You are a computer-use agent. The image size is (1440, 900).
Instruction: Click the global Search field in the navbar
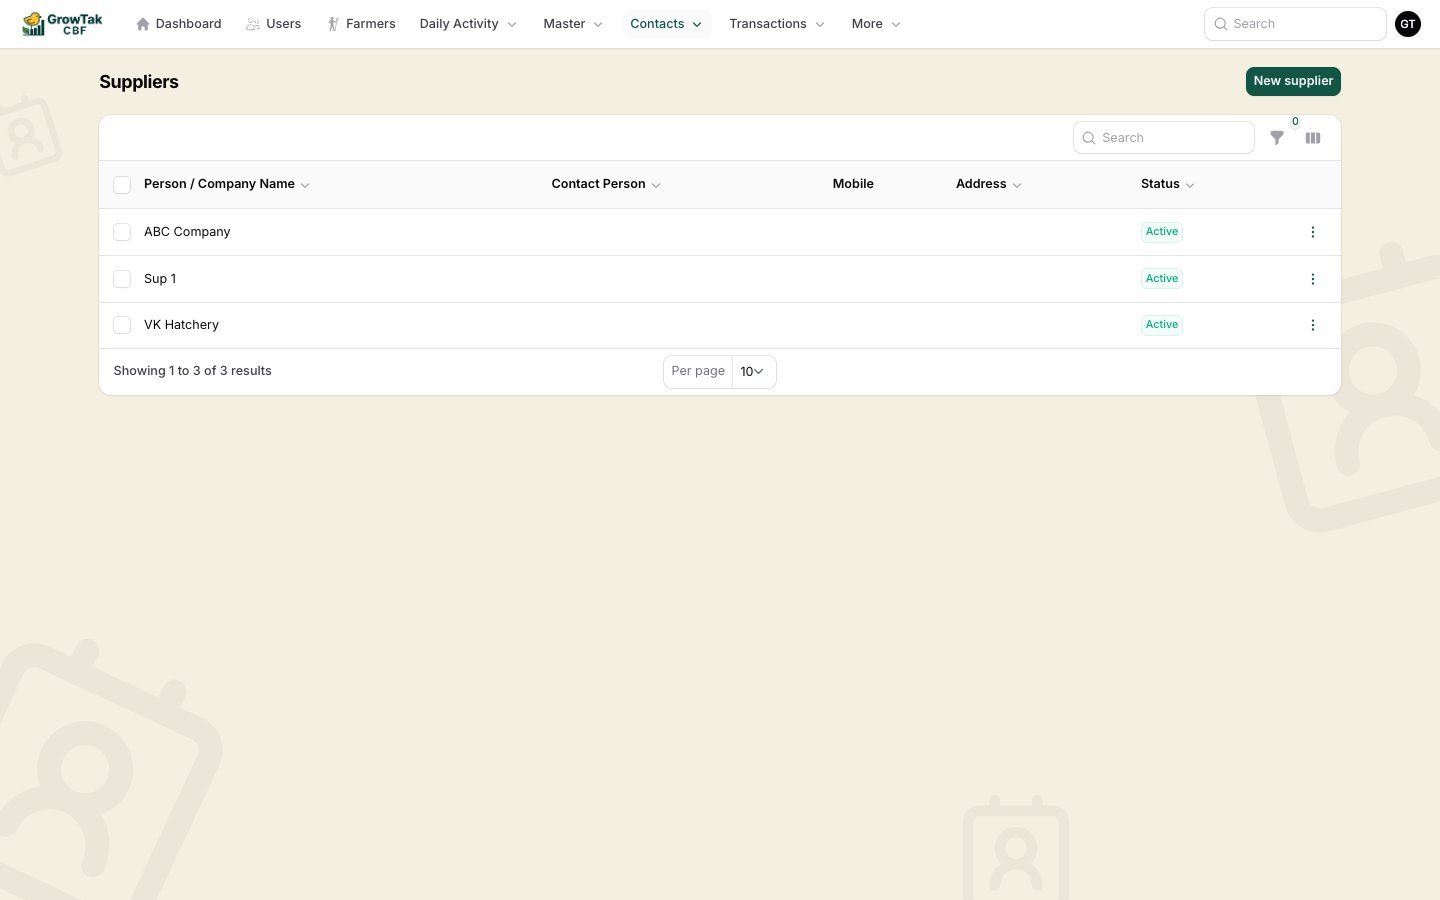tap(1295, 24)
